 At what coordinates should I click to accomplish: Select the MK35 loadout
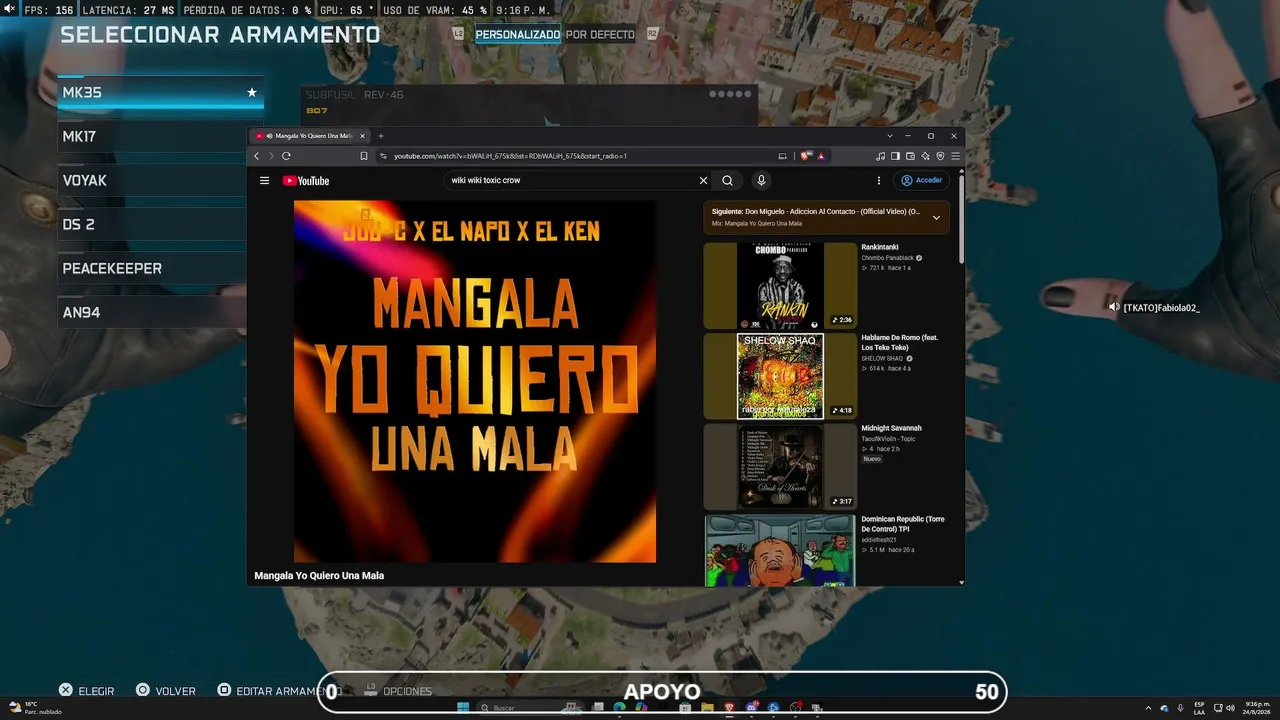[160, 92]
